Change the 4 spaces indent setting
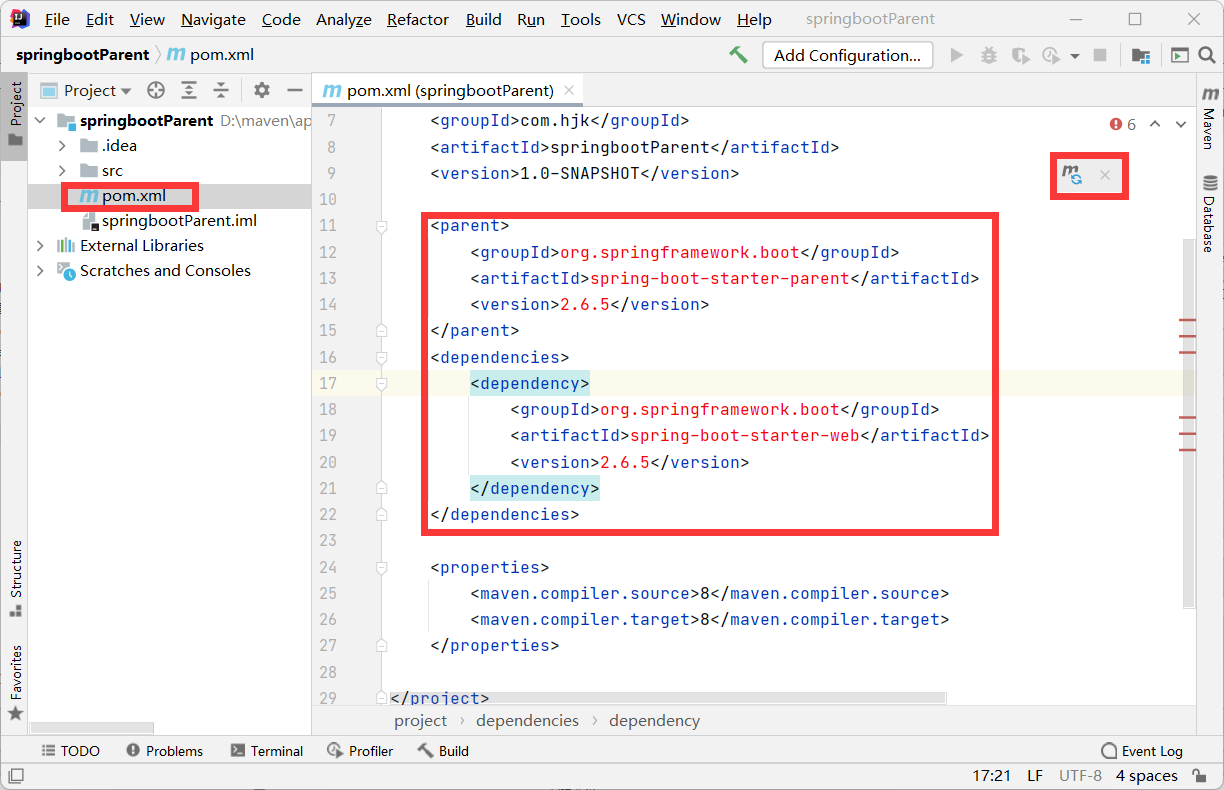Screen dimensions: 1224x790 pos(1147,776)
